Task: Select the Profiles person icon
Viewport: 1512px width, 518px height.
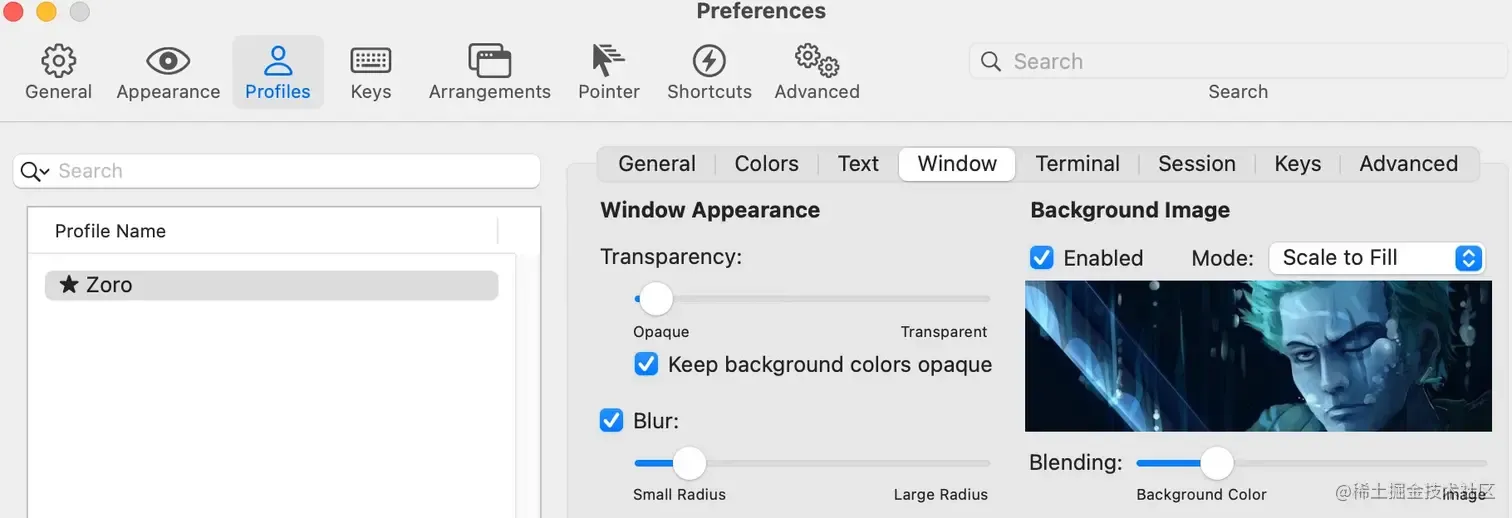Action: click(x=278, y=62)
